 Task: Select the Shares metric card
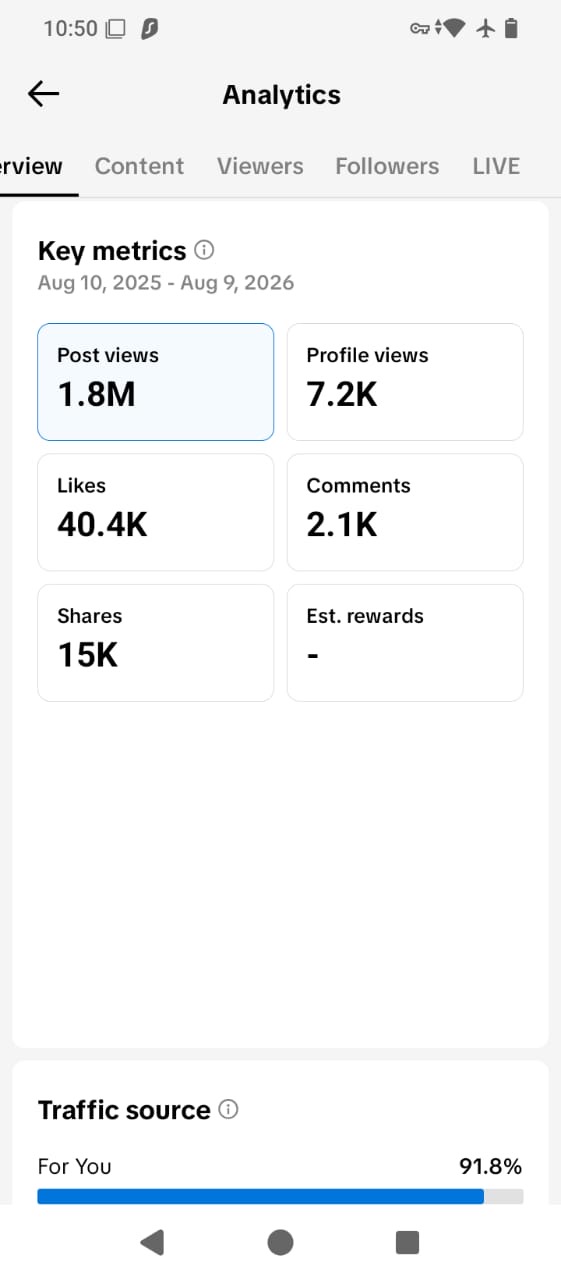click(156, 643)
